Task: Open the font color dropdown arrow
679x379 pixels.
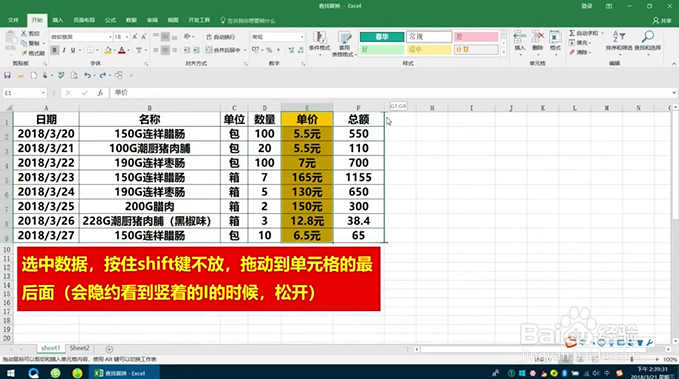Action: pos(128,50)
